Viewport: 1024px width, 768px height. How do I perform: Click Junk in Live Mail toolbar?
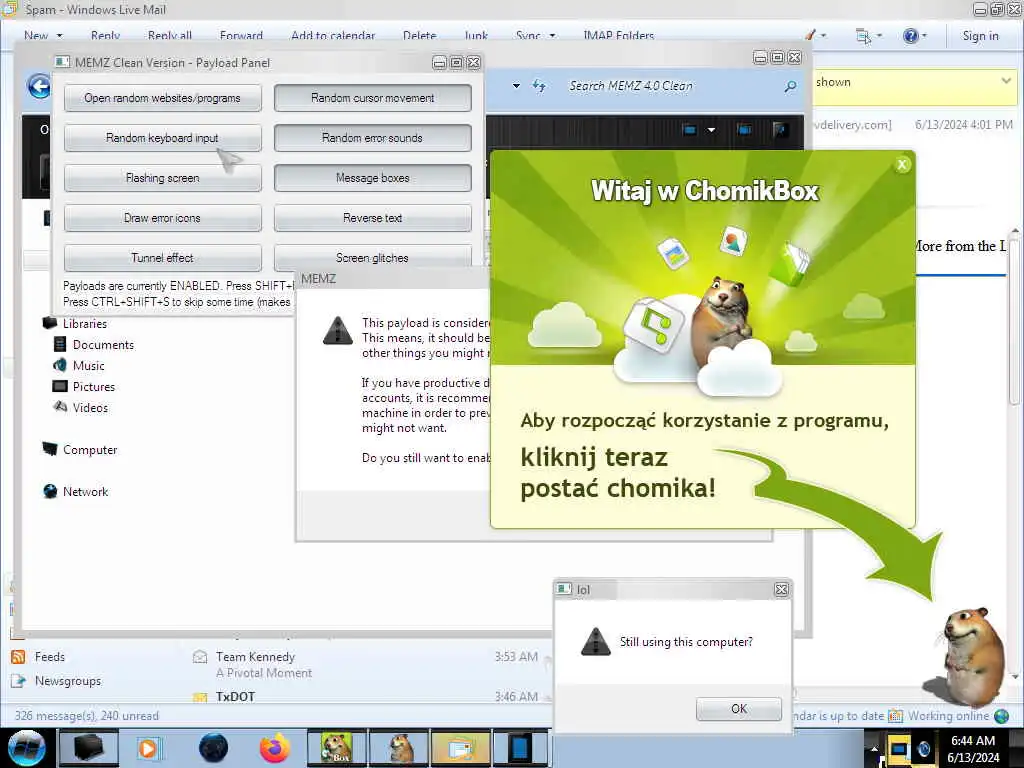click(476, 35)
